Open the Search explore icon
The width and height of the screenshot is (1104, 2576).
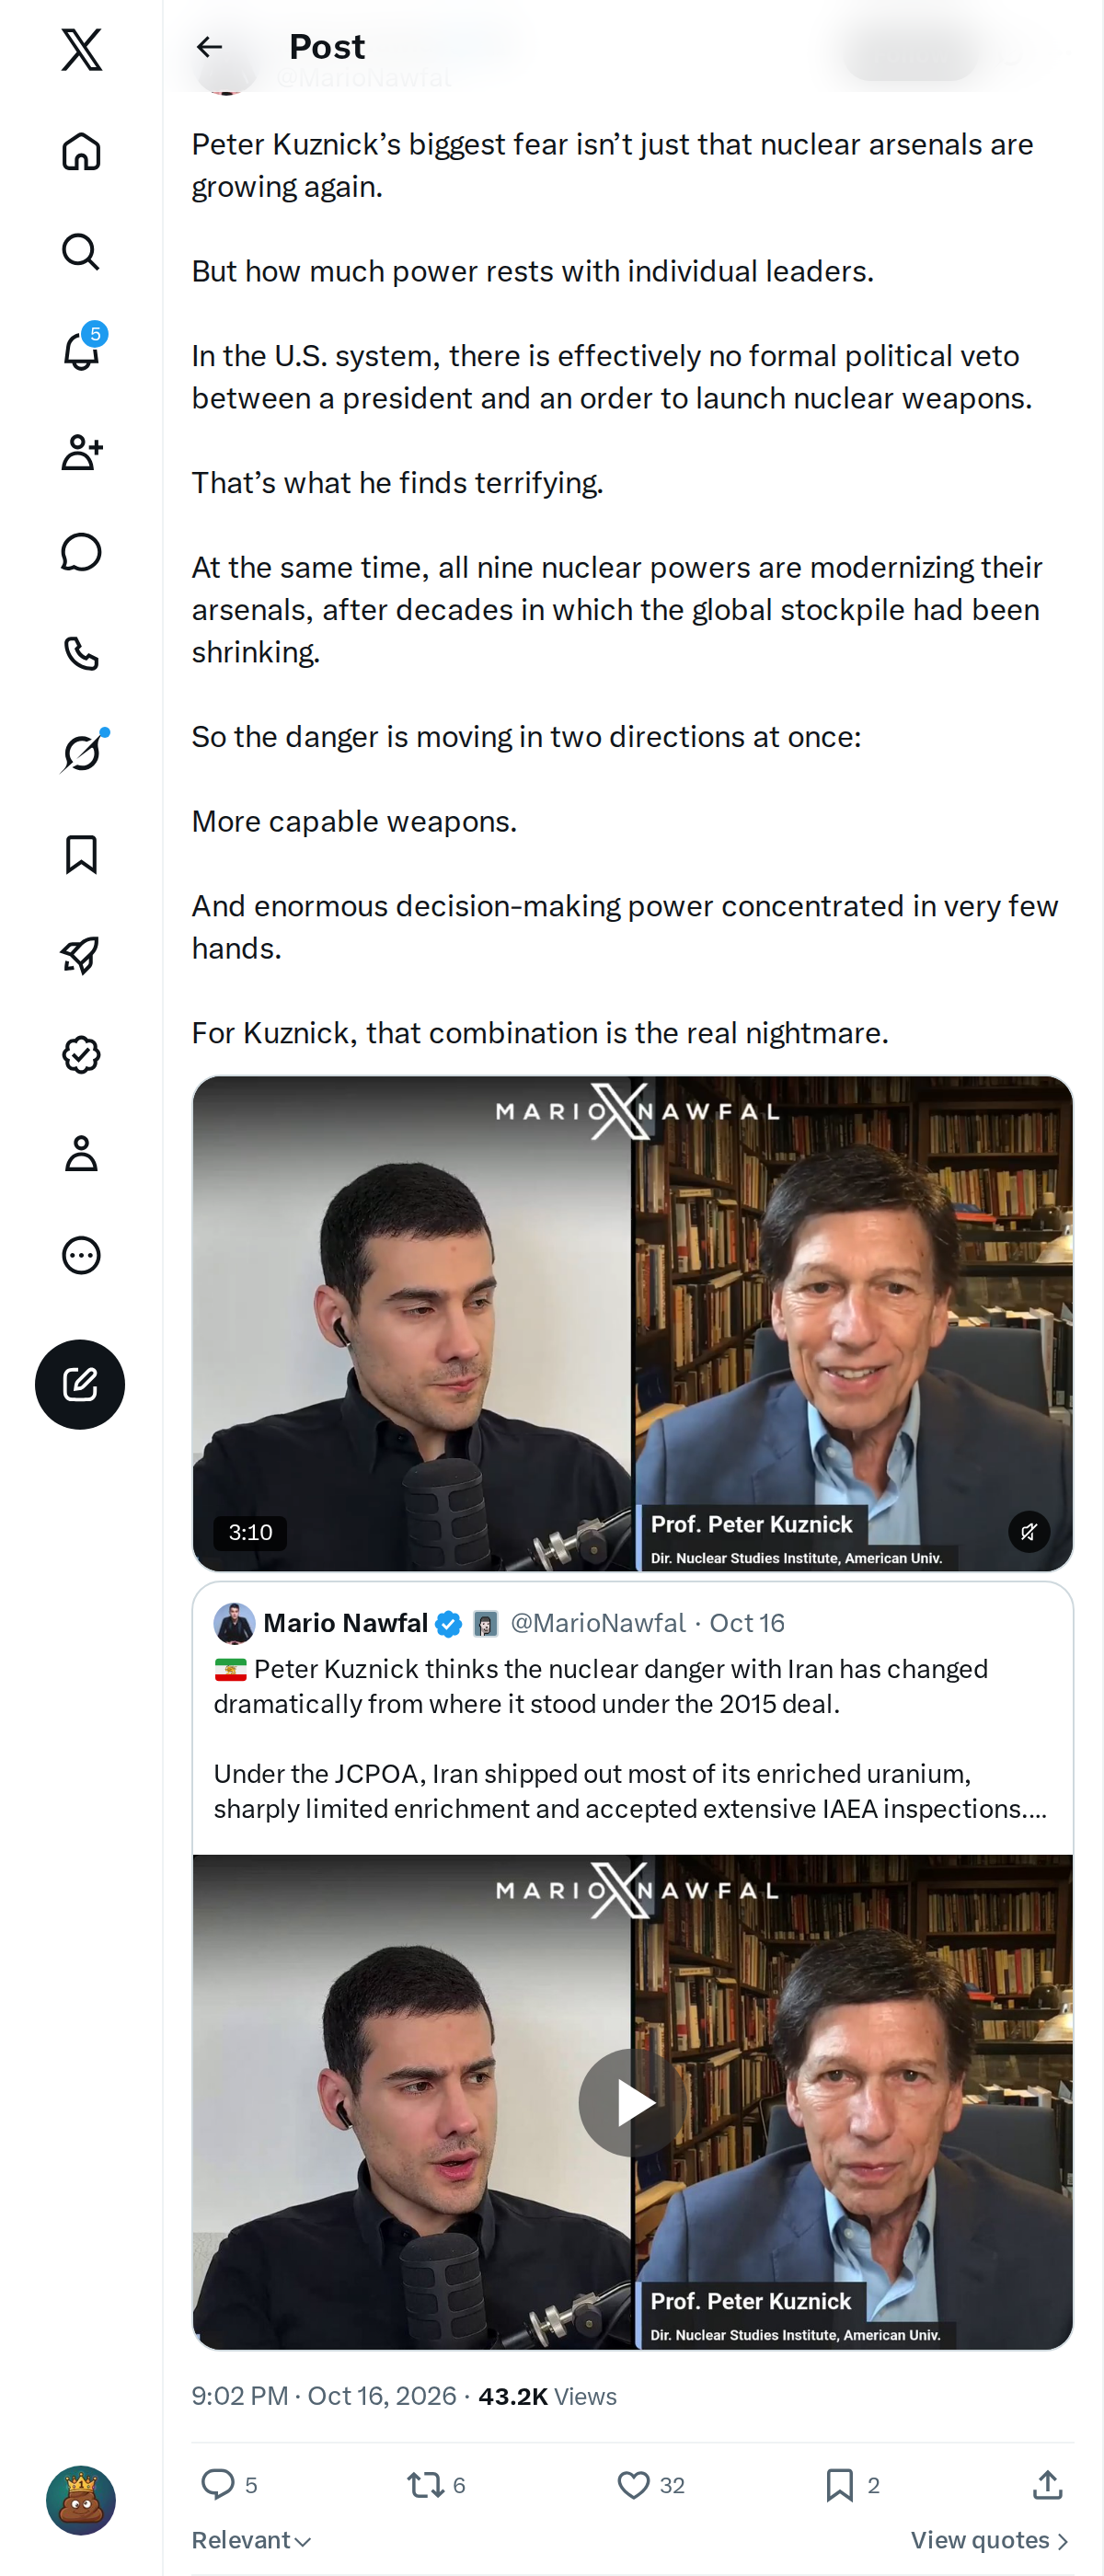tap(81, 252)
